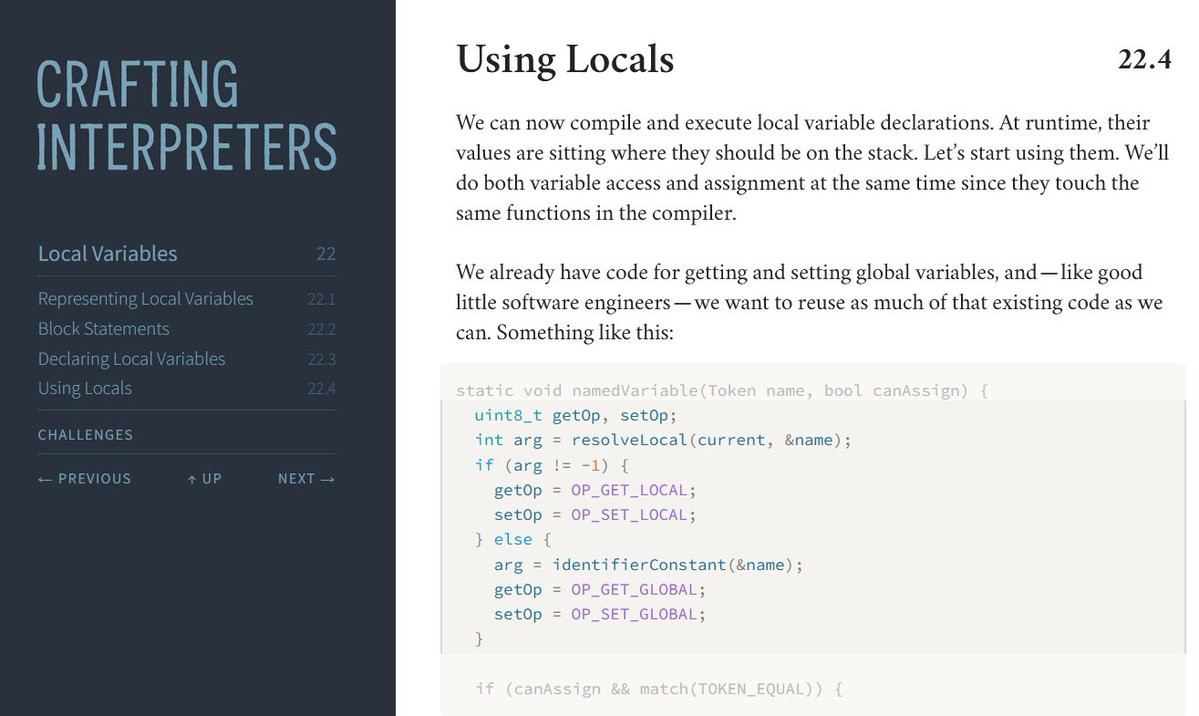Viewport: 1199px width, 716px height.
Task: Open the Local Variables chapter heading link
Action: (x=108, y=253)
